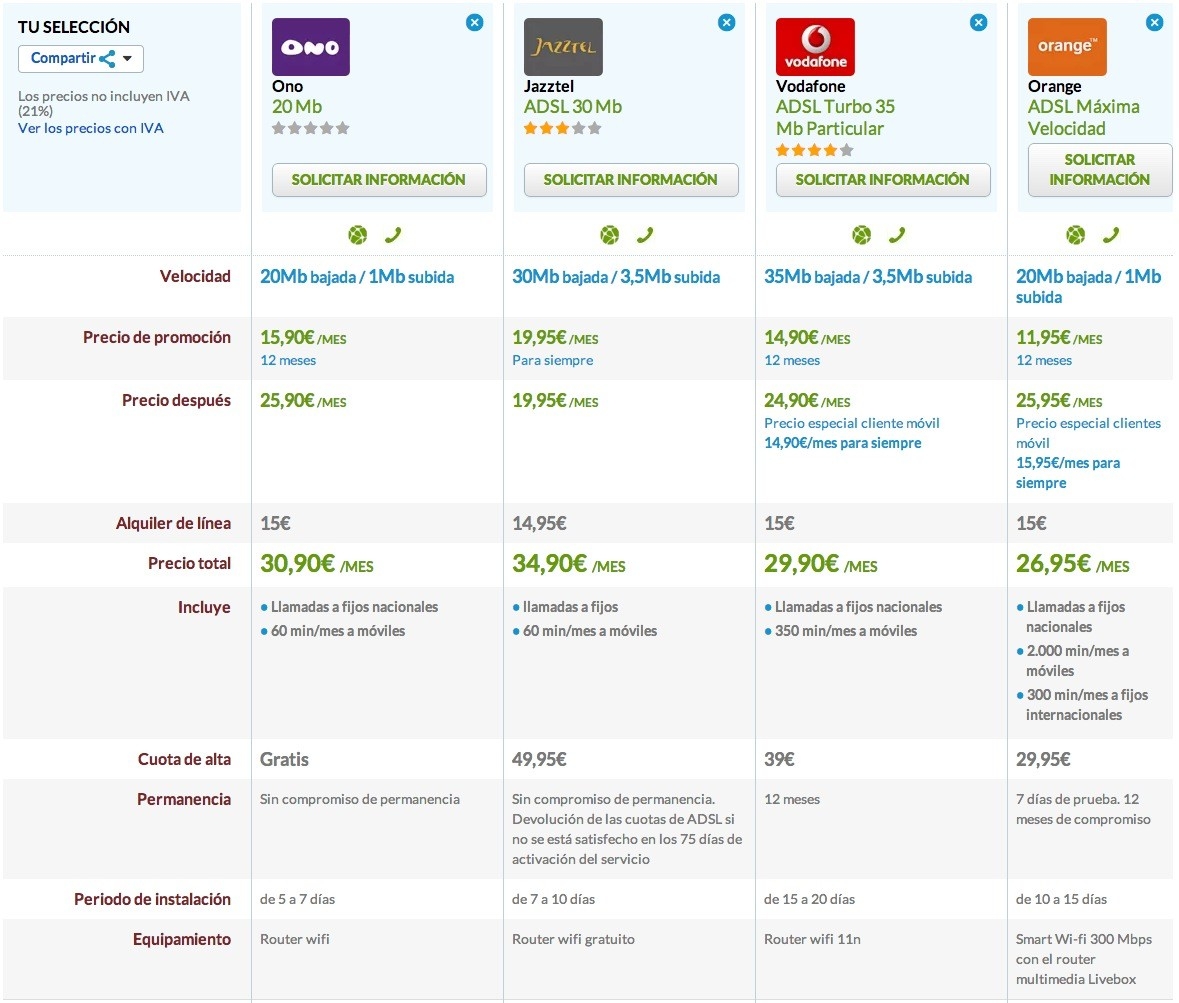Click the Vodafone star rating
The image size is (1179, 1003).
814,150
